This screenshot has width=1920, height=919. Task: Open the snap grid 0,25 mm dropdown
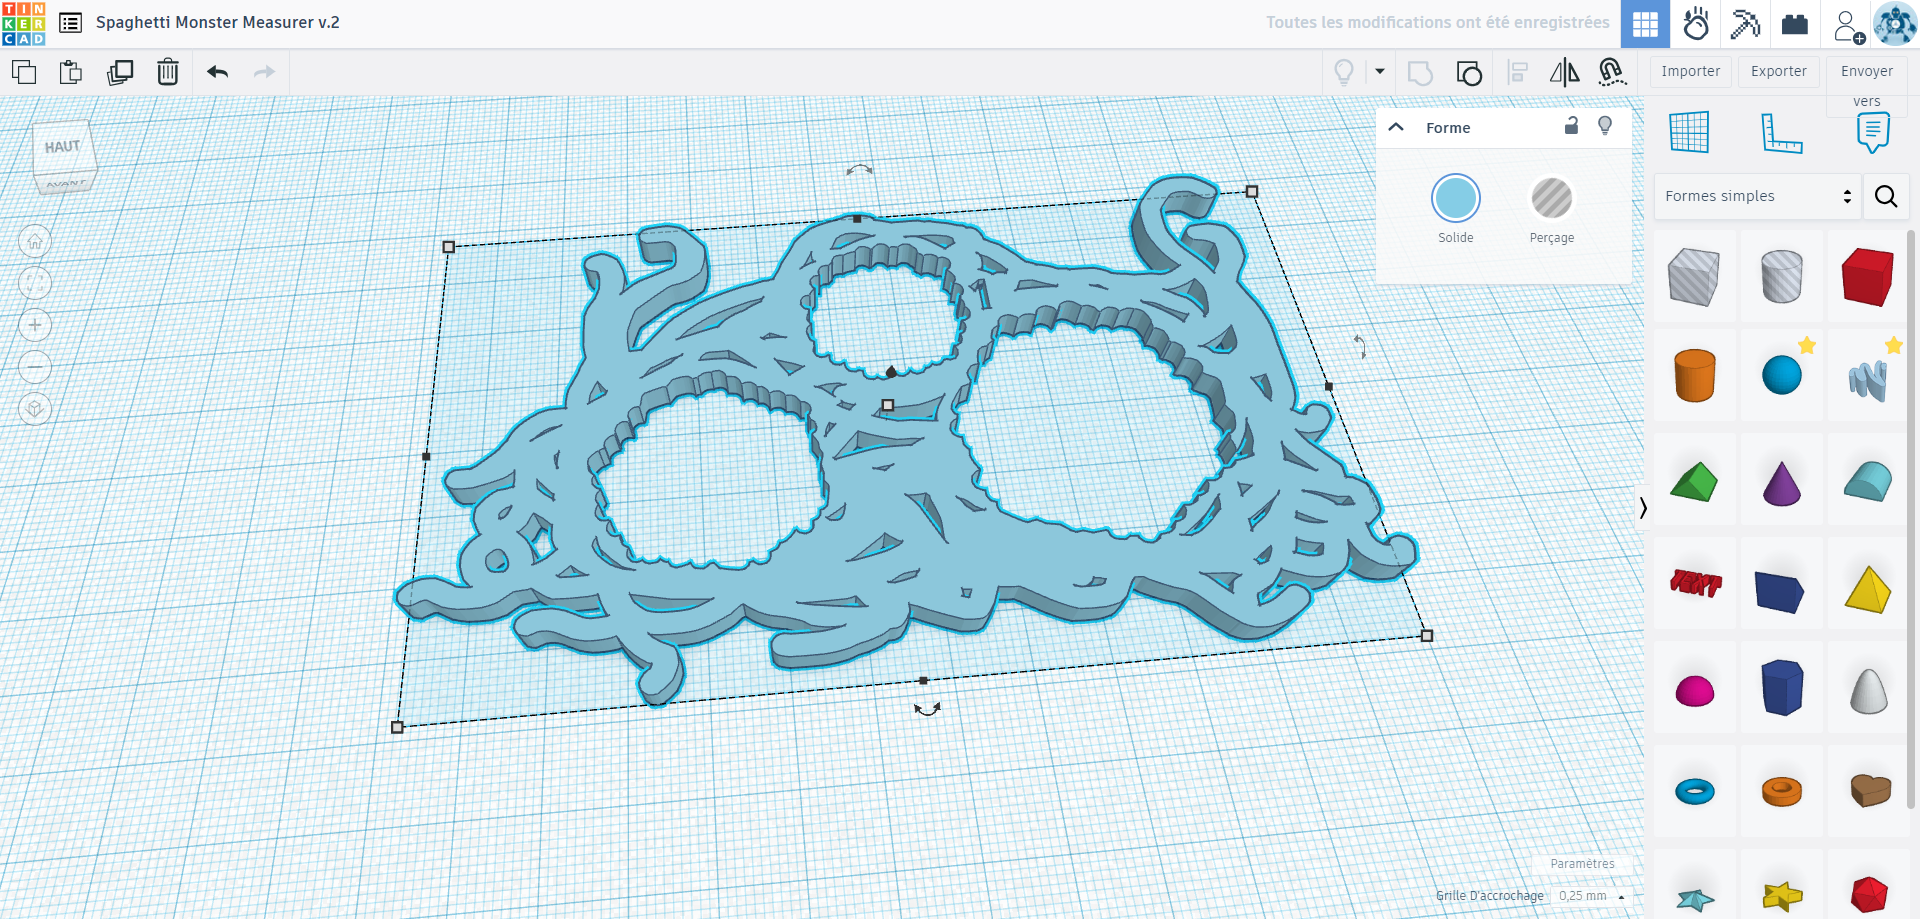(x=1592, y=896)
